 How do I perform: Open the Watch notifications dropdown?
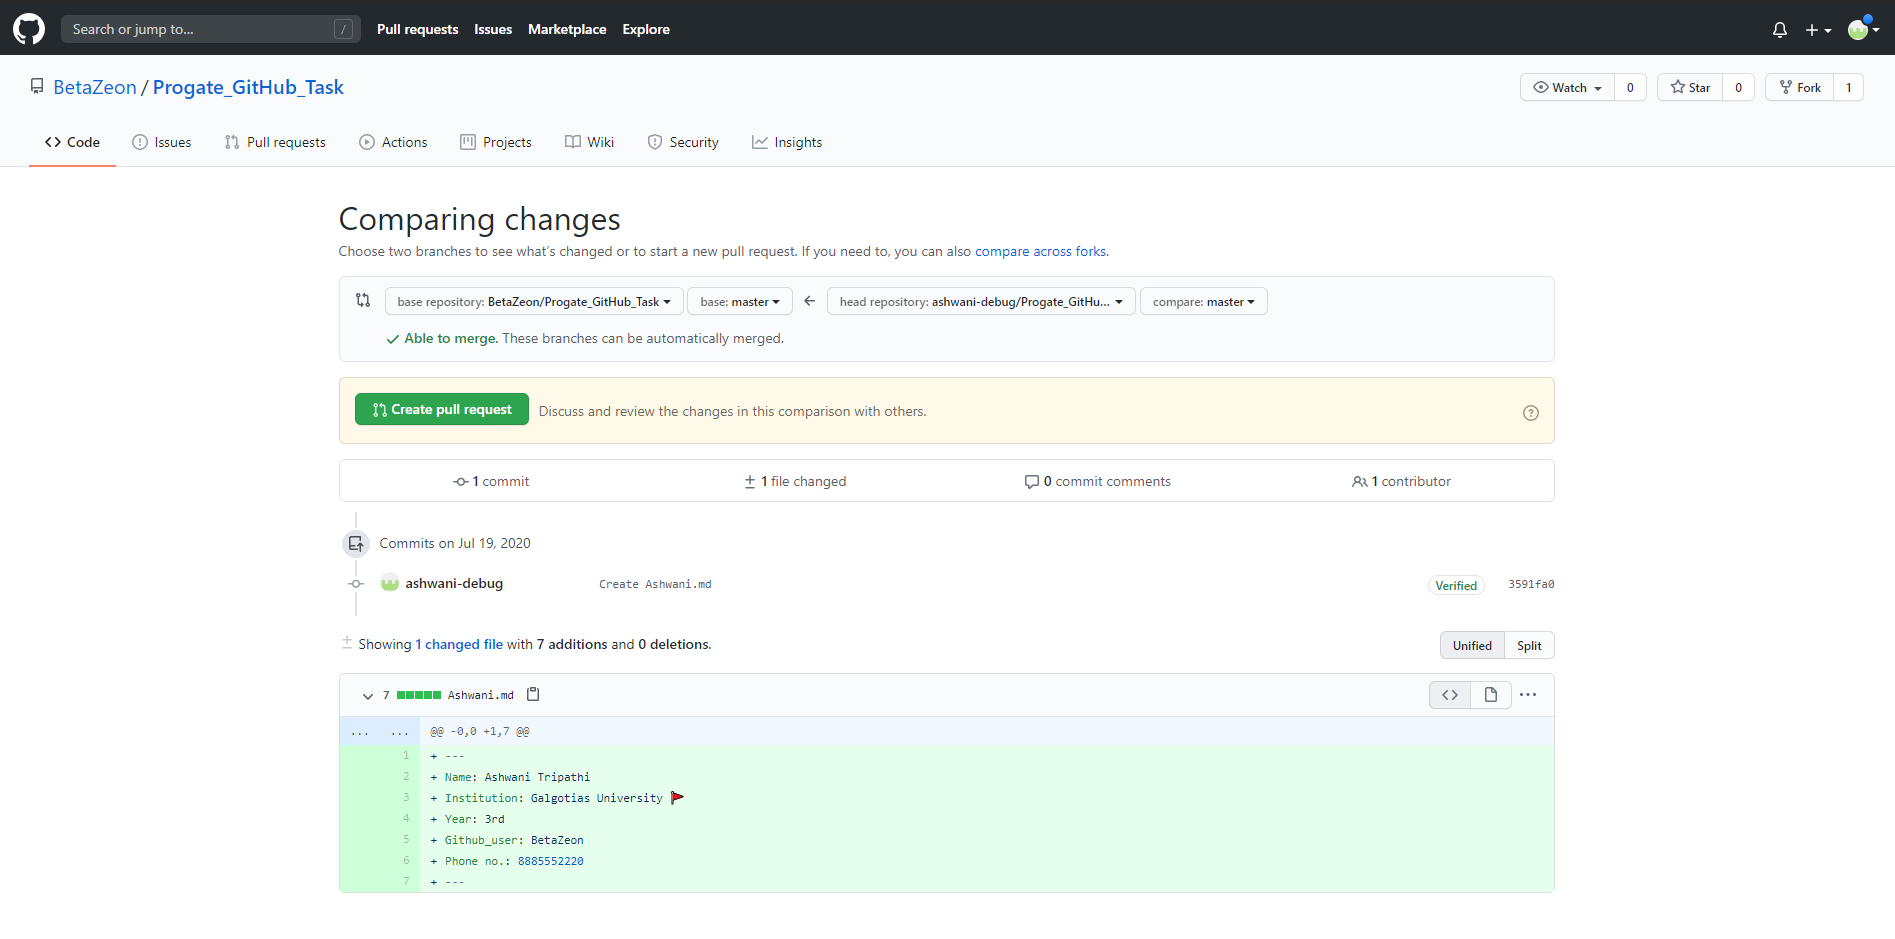coord(1567,88)
